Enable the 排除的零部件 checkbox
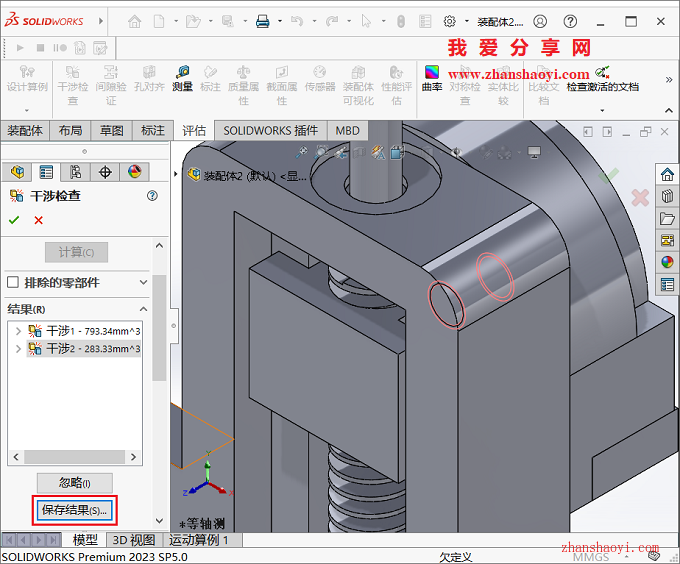 tap(13, 282)
